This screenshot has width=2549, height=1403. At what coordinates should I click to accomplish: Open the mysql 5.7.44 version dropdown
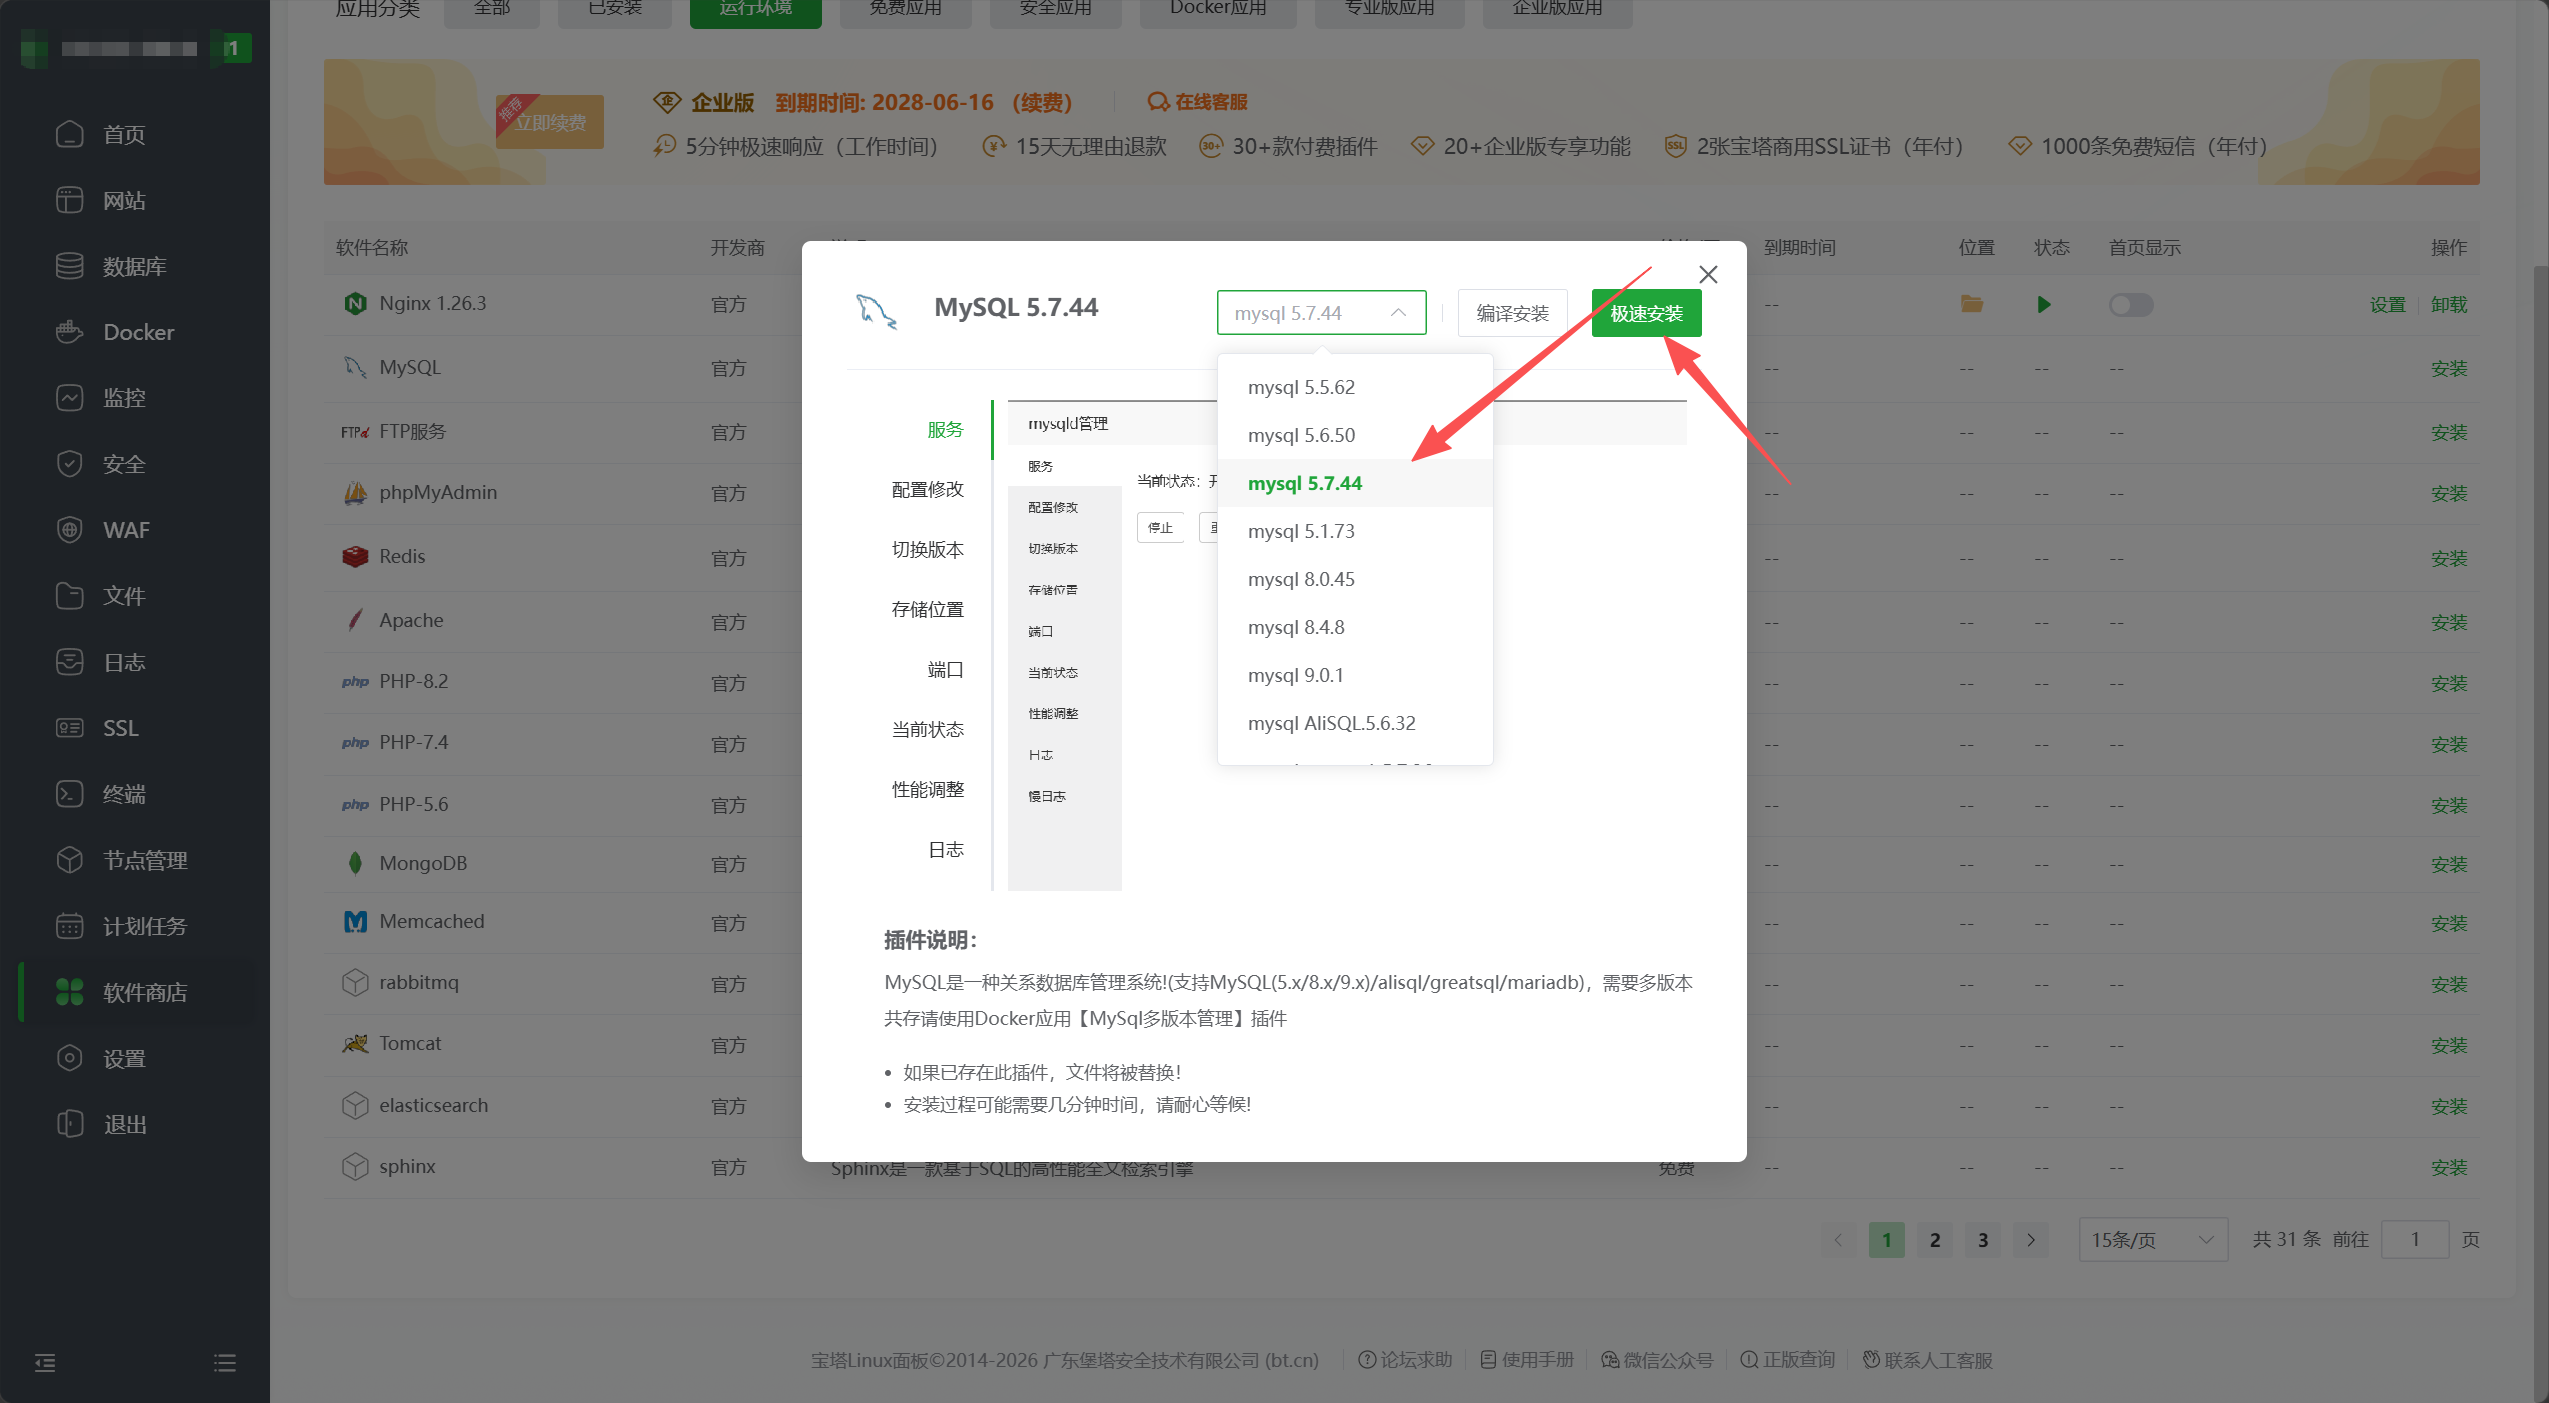1321,313
